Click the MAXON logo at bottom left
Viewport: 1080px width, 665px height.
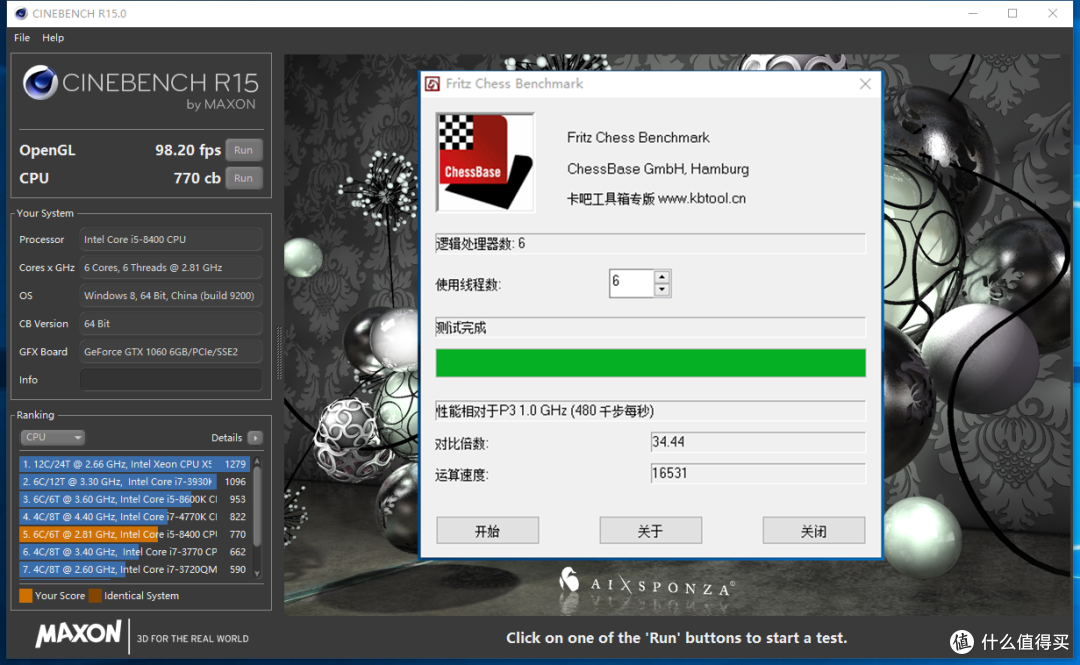(x=78, y=634)
